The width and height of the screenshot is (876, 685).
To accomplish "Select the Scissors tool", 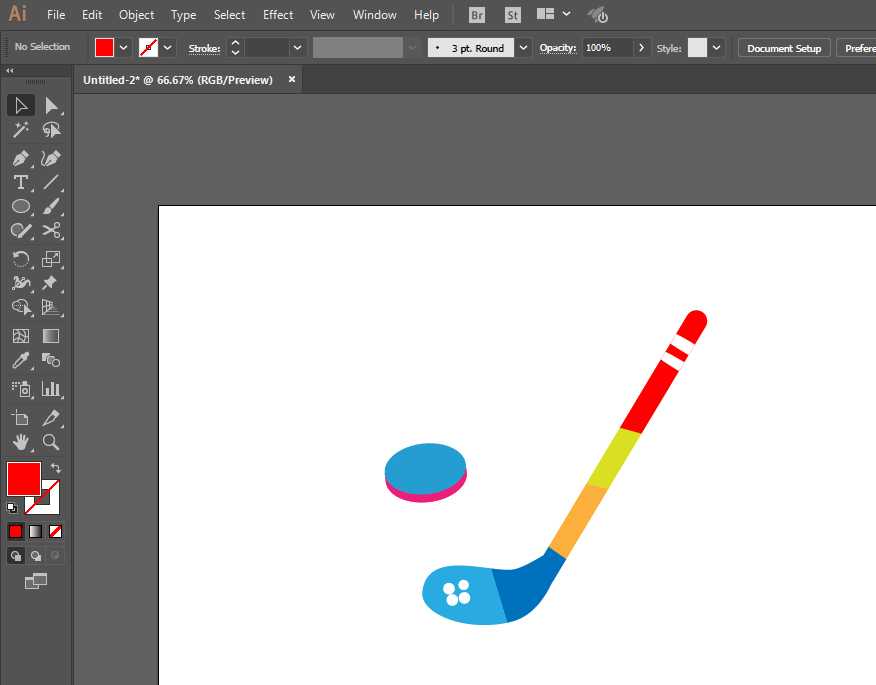I will coord(51,231).
